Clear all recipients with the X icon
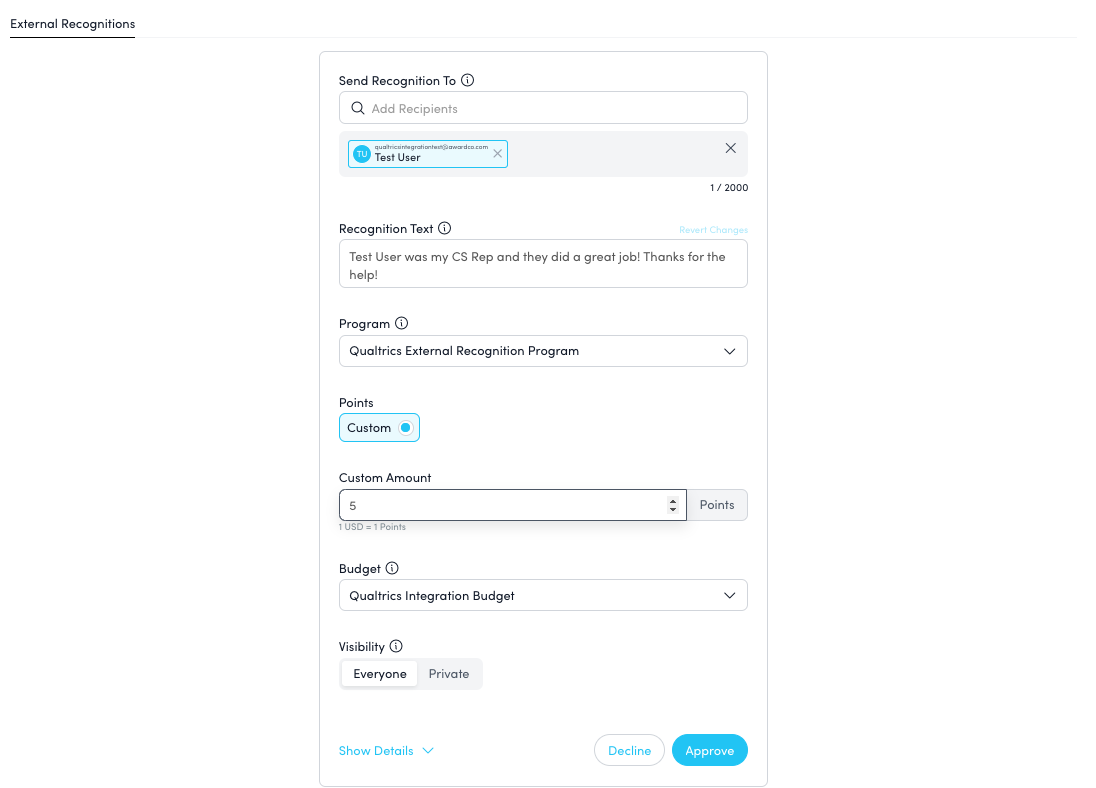1096x788 pixels. (x=730, y=148)
